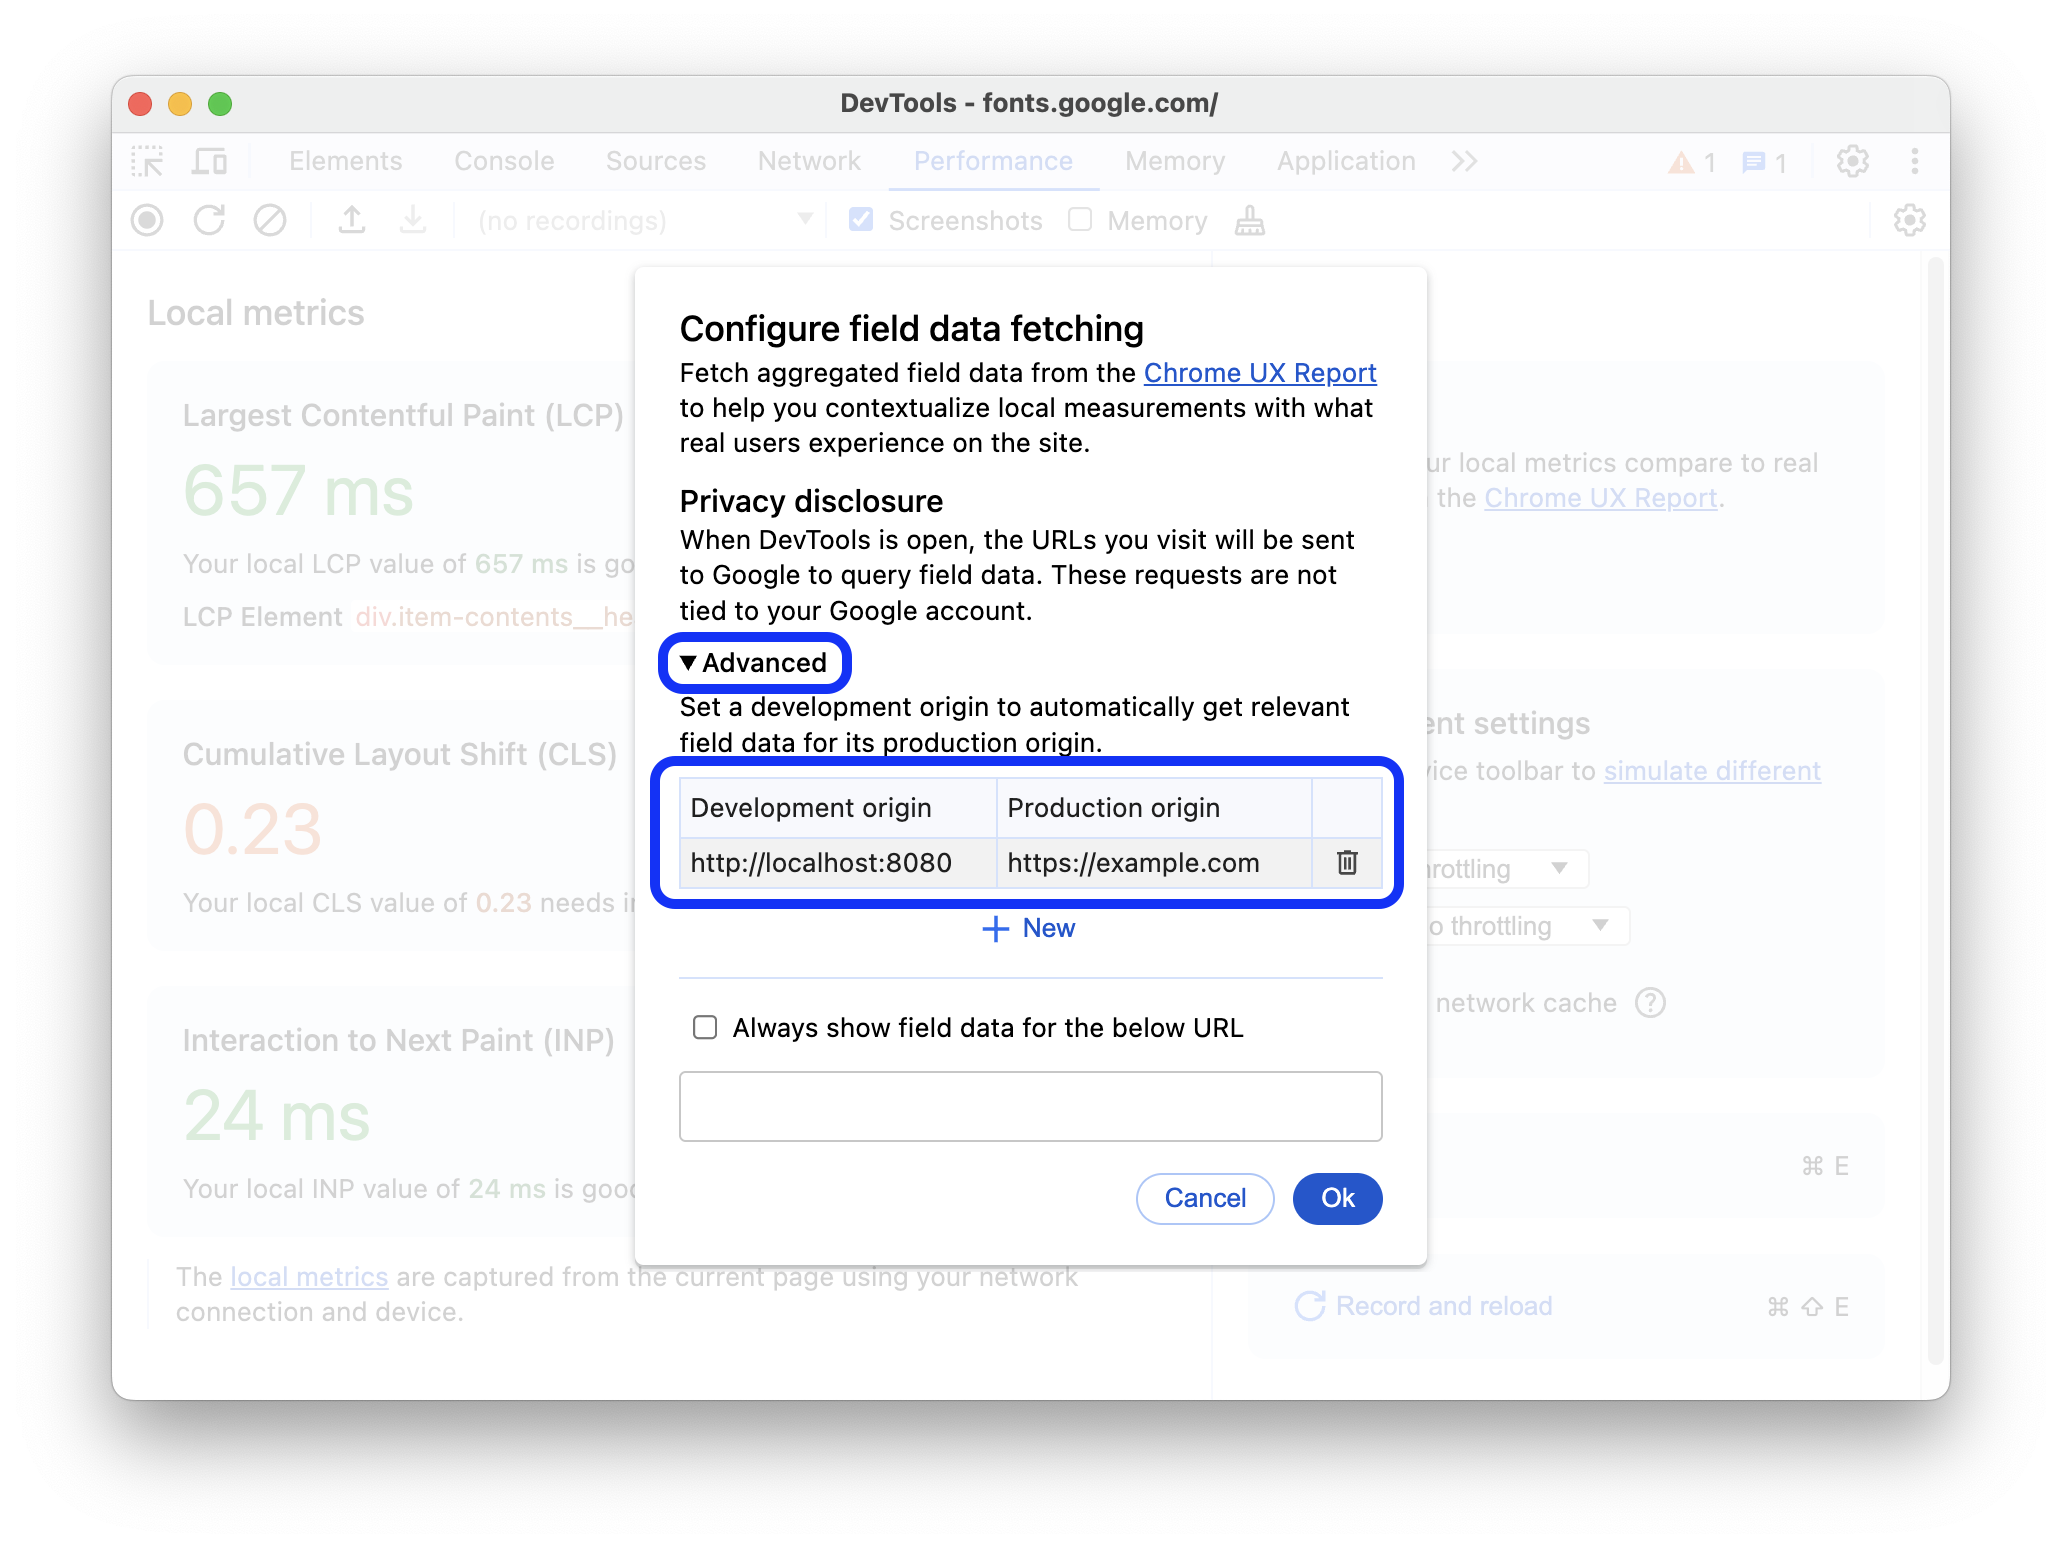Click the Production origin input field

coord(1150,862)
